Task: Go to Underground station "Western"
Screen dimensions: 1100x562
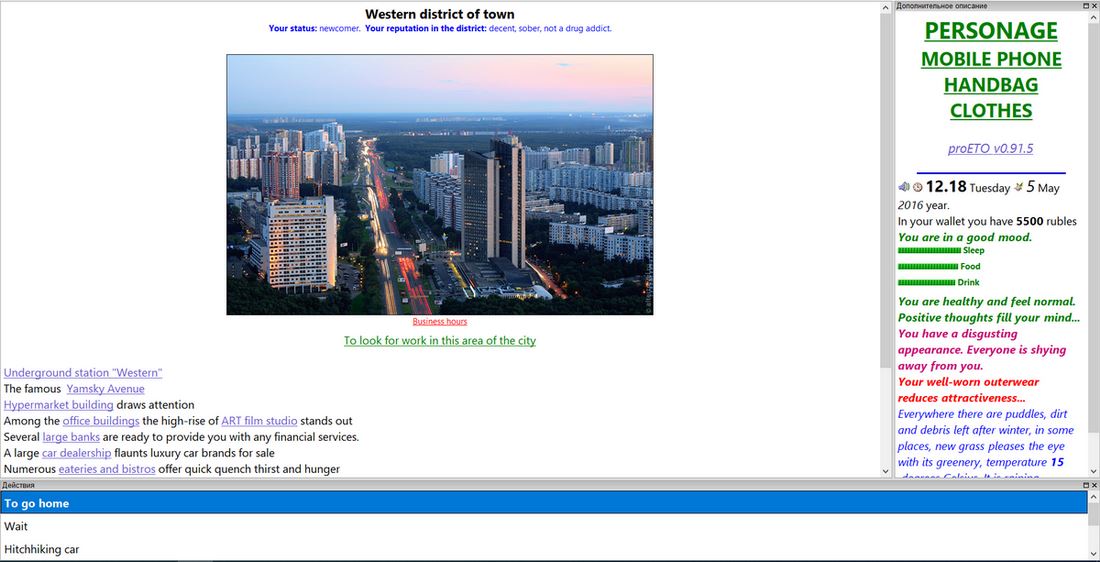Action: point(83,373)
